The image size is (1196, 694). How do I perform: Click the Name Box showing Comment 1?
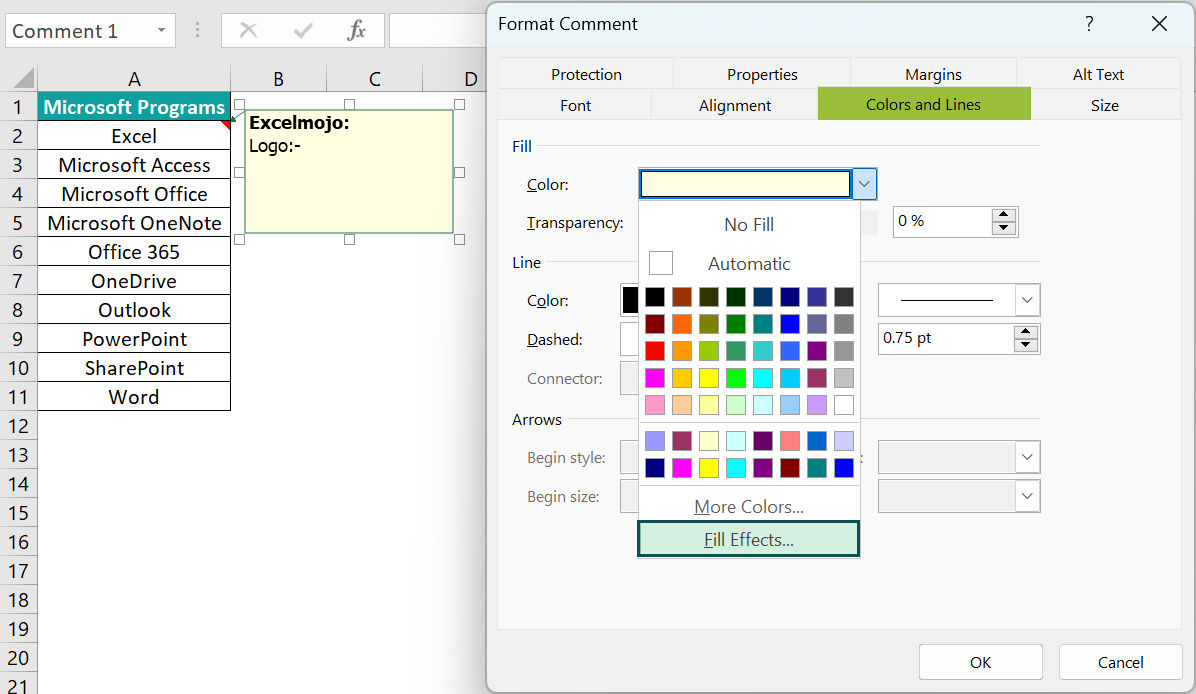pos(90,31)
